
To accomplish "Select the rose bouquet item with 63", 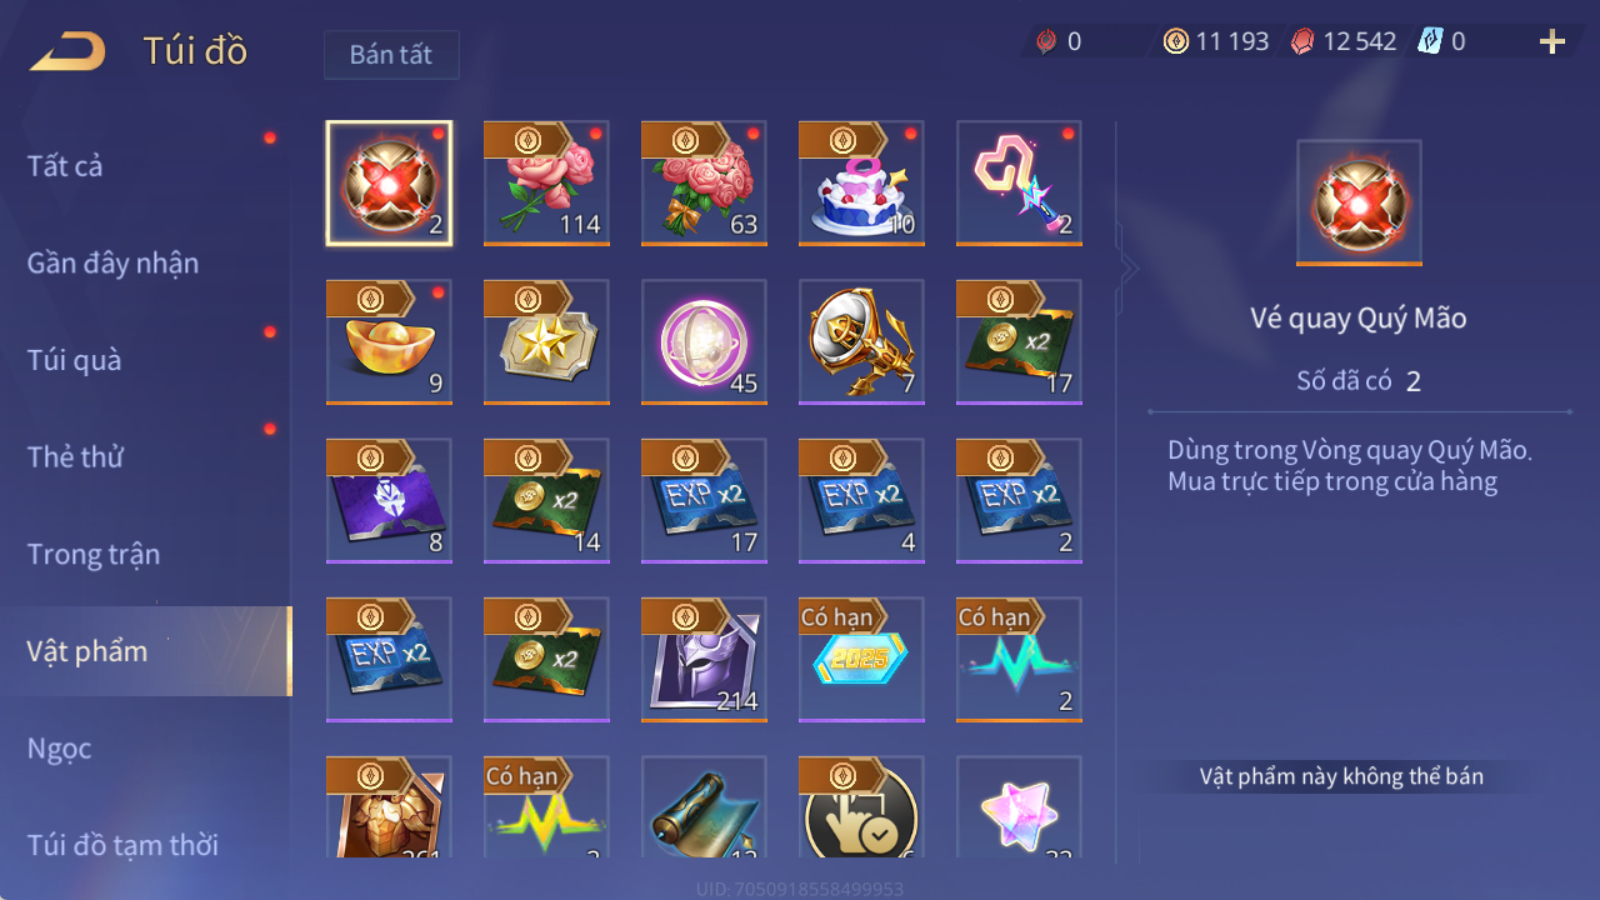I will point(704,183).
